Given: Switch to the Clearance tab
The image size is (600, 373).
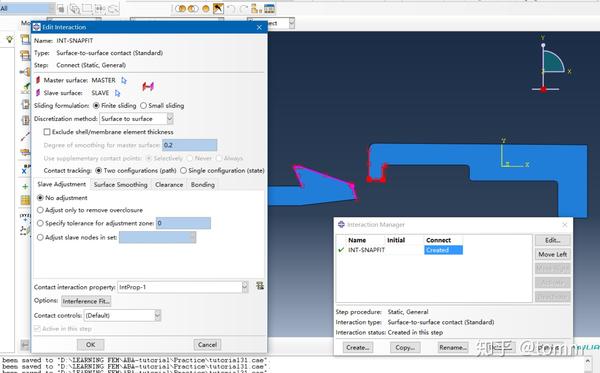Looking at the screenshot, I should 169,185.
